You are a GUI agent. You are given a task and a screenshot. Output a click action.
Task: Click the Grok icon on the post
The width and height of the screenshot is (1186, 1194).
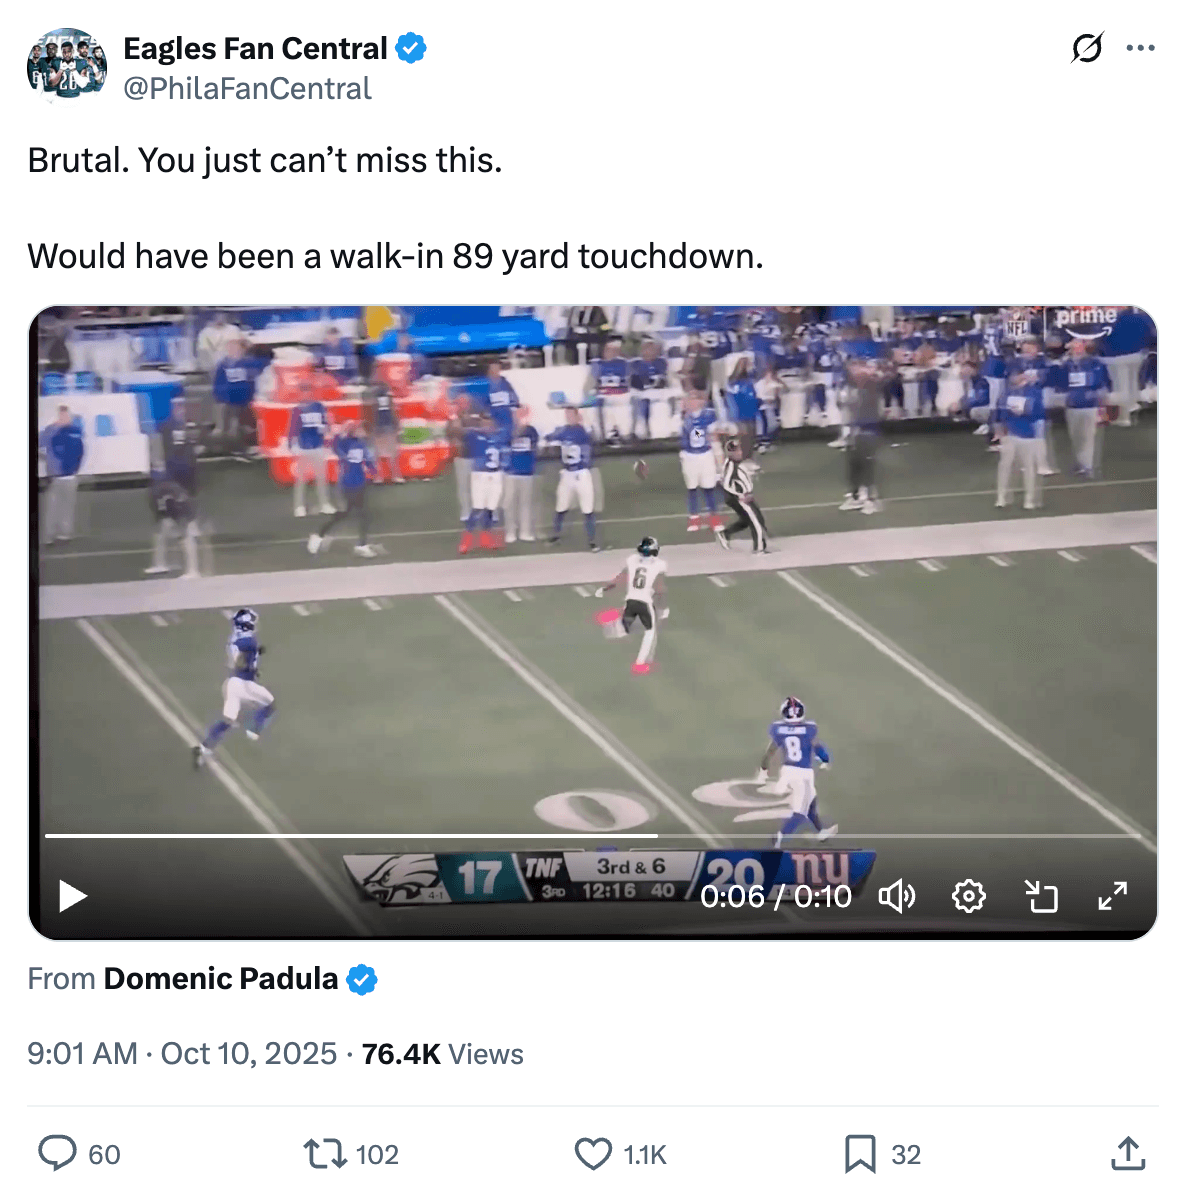click(1086, 48)
